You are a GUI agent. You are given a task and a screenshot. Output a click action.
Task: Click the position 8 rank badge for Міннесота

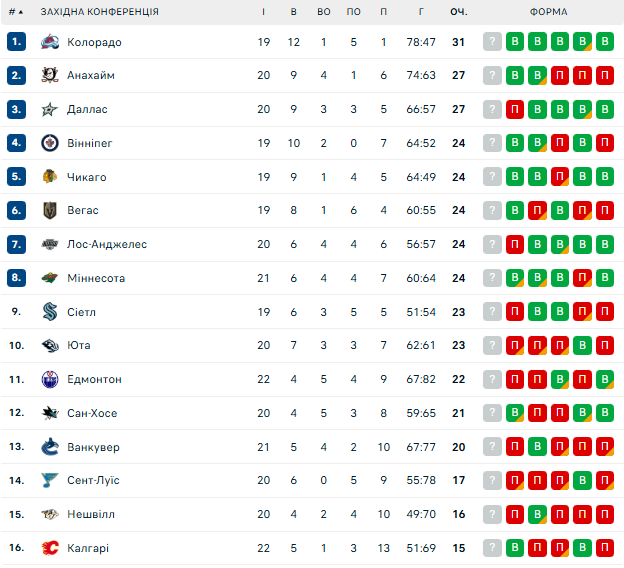pos(16,278)
